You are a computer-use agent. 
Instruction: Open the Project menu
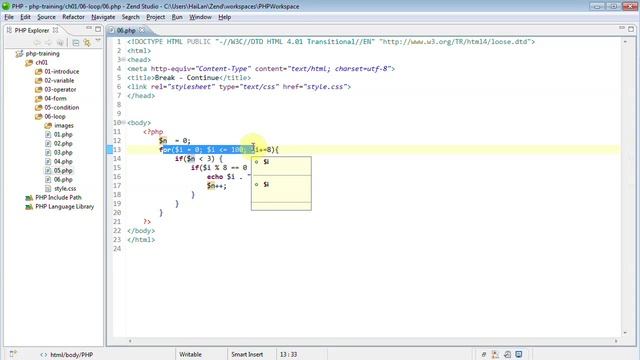tap(156, 17)
